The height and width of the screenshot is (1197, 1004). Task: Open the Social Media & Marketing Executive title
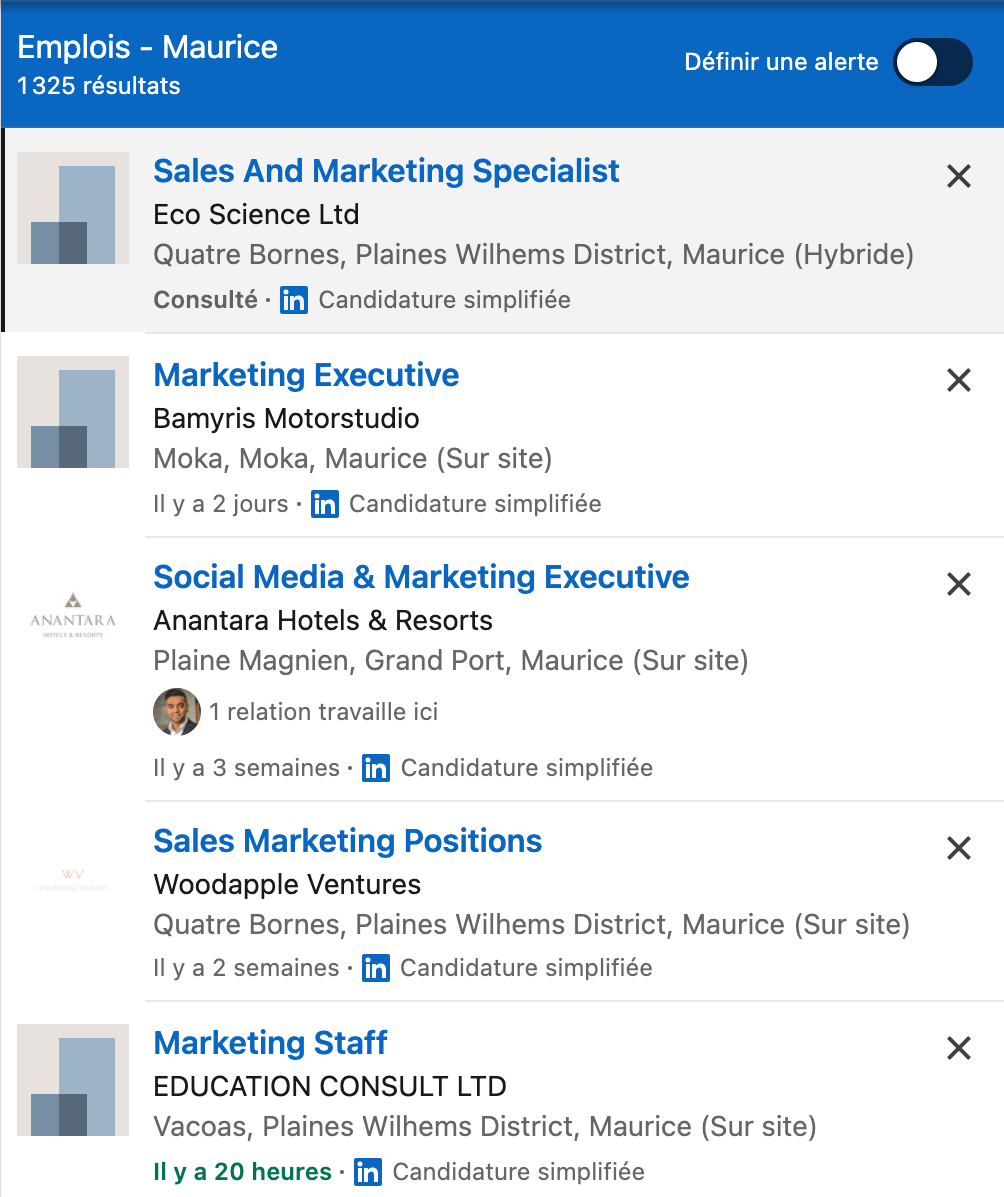tap(421, 577)
